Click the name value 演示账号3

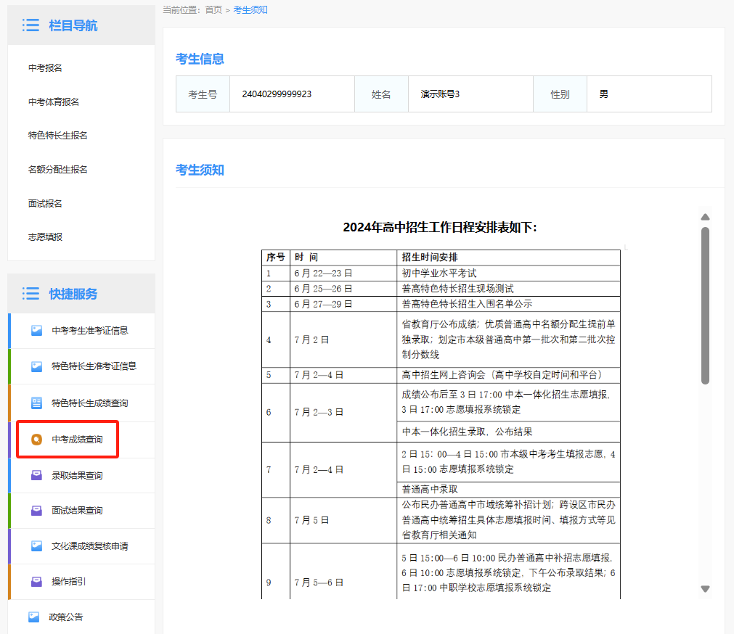click(x=440, y=94)
